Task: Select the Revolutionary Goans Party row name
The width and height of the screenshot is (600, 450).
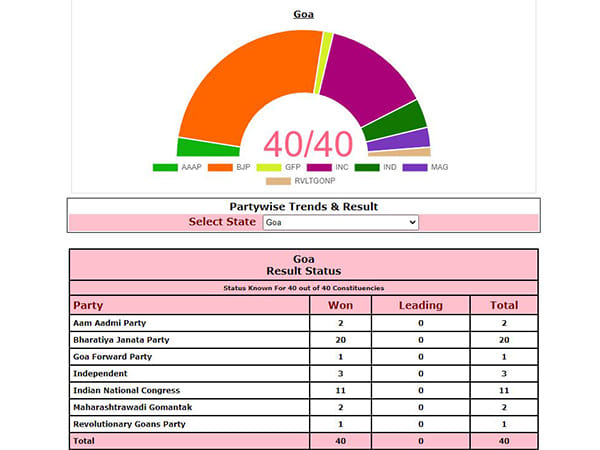Action: 129,424
